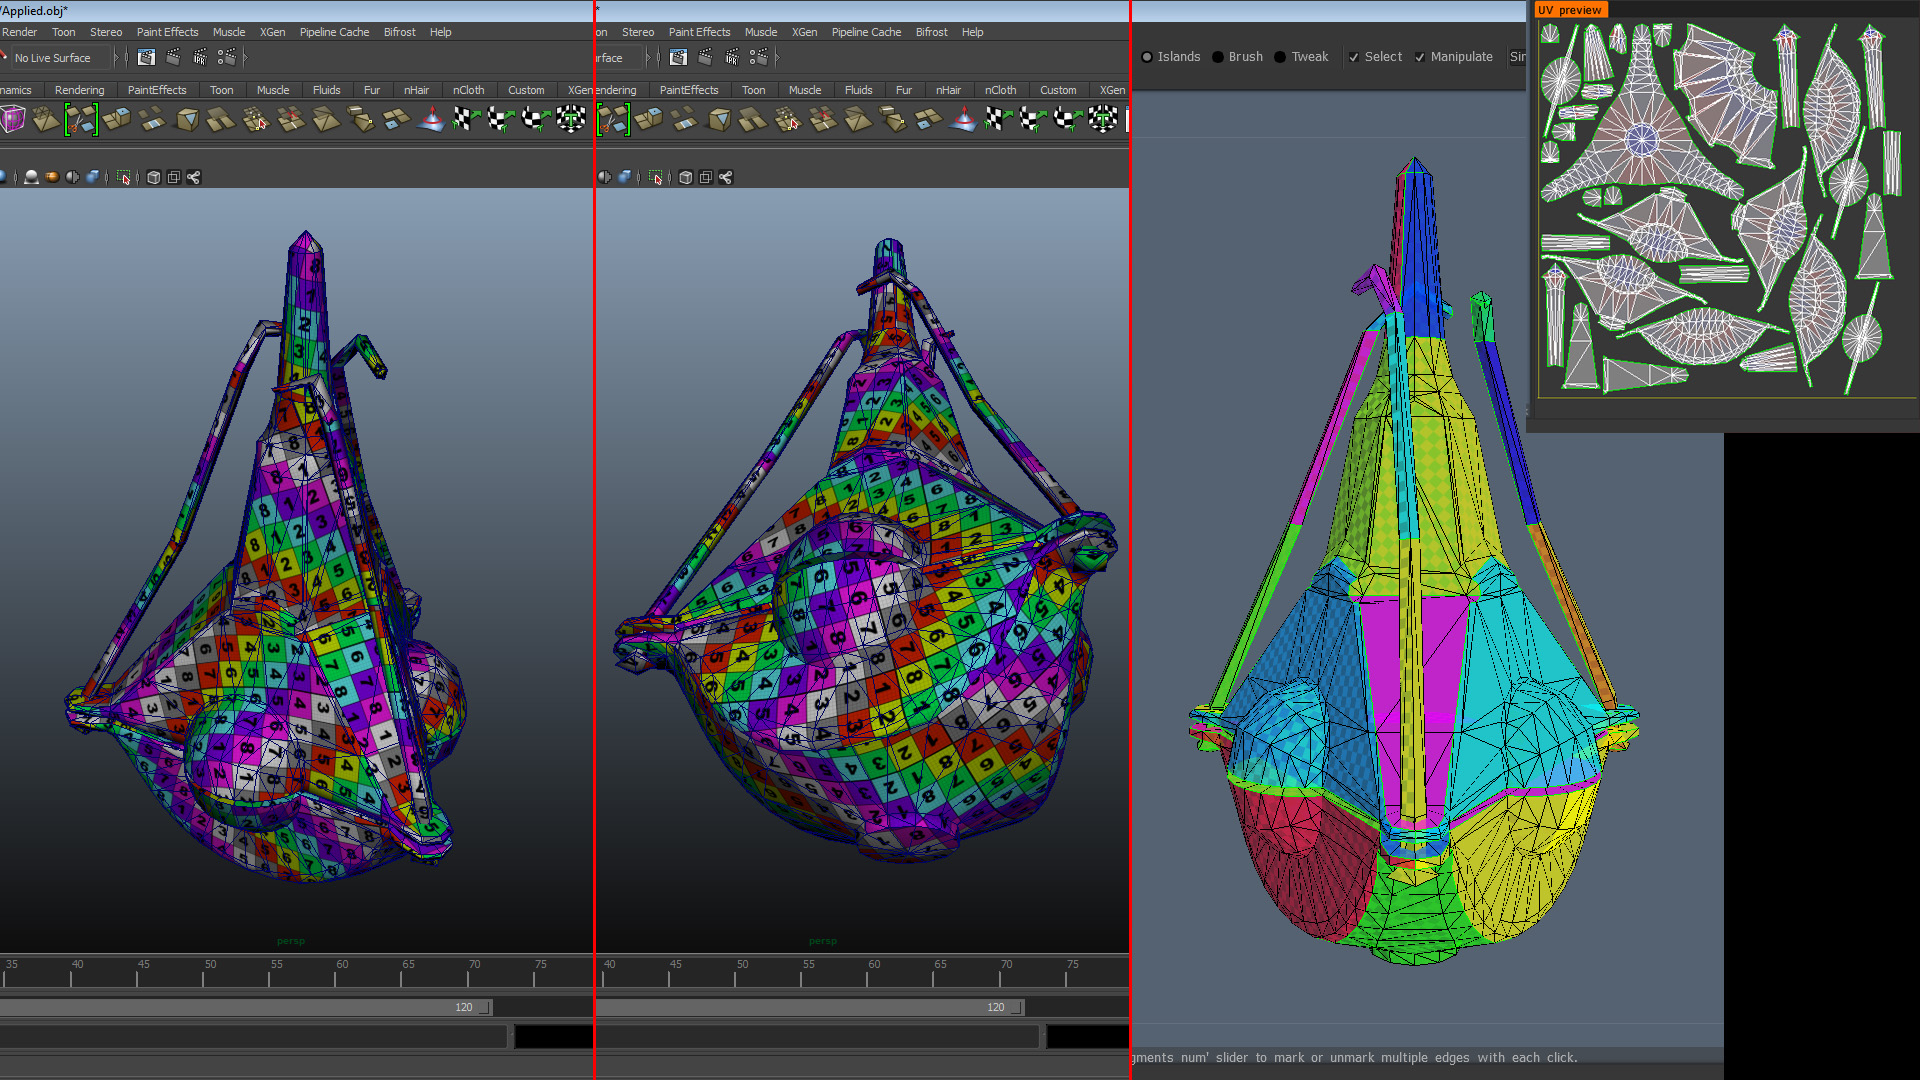This screenshot has height=1080, width=1920.
Task: Uncheck the Select checkbox
Action: [1353, 57]
